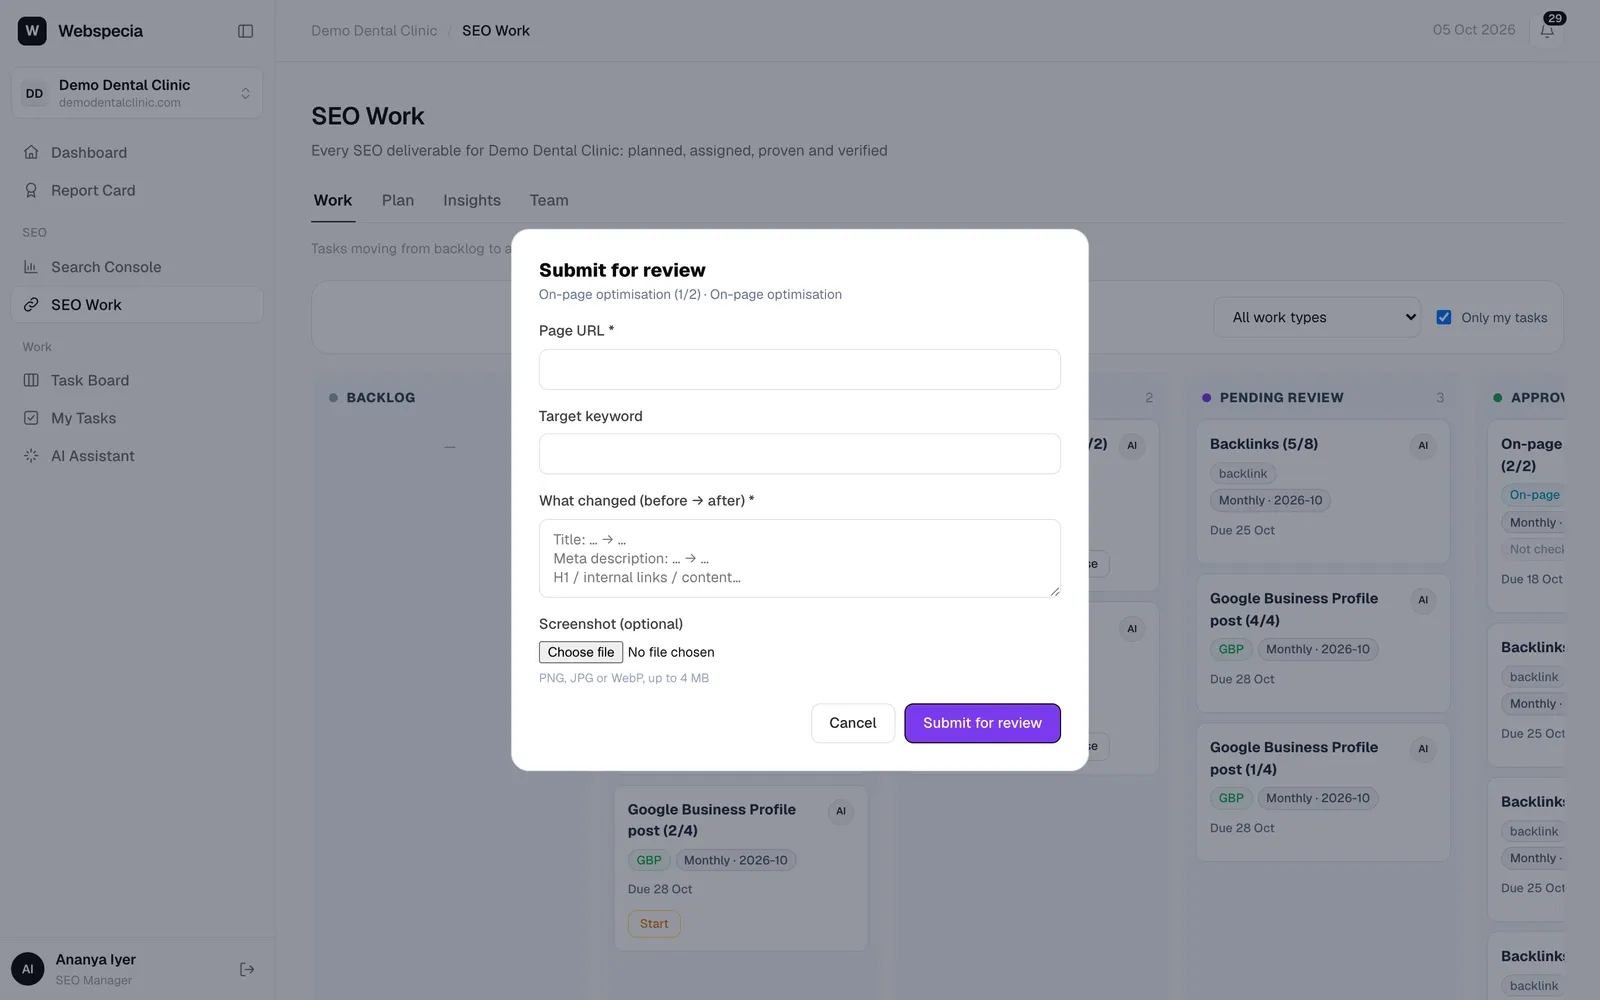This screenshot has height=1000, width=1600.
Task: Focus the Target keyword input field
Action: tap(800, 454)
